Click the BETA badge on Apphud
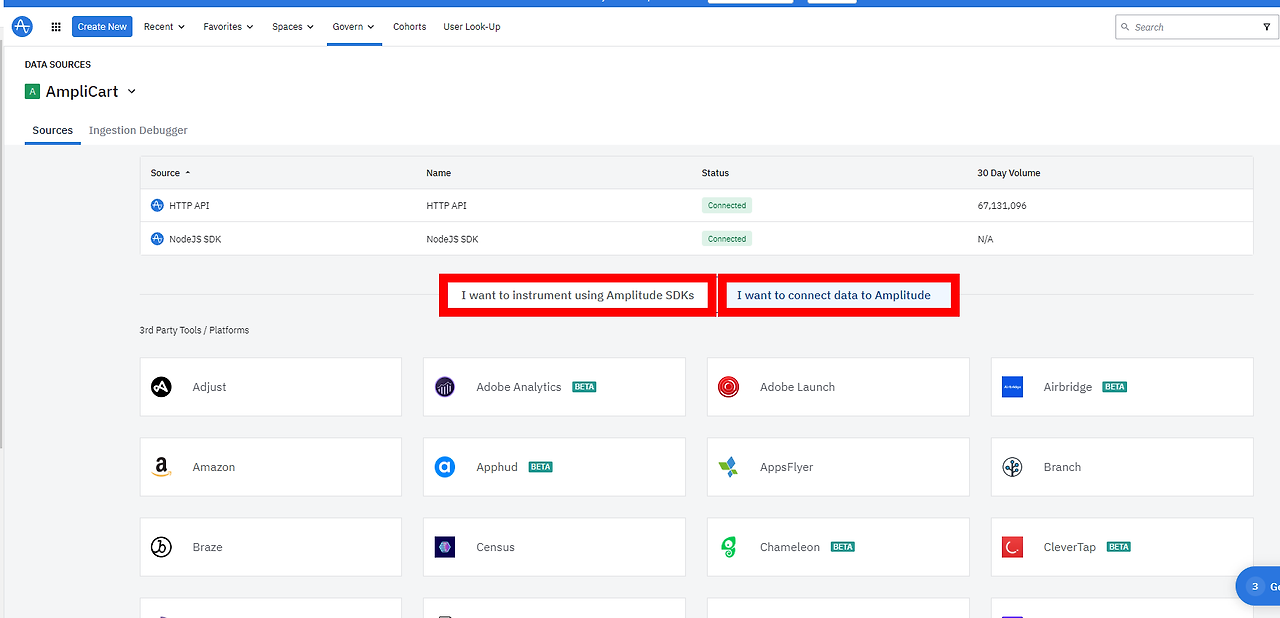Viewport: 1280px width, 618px height. click(541, 467)
